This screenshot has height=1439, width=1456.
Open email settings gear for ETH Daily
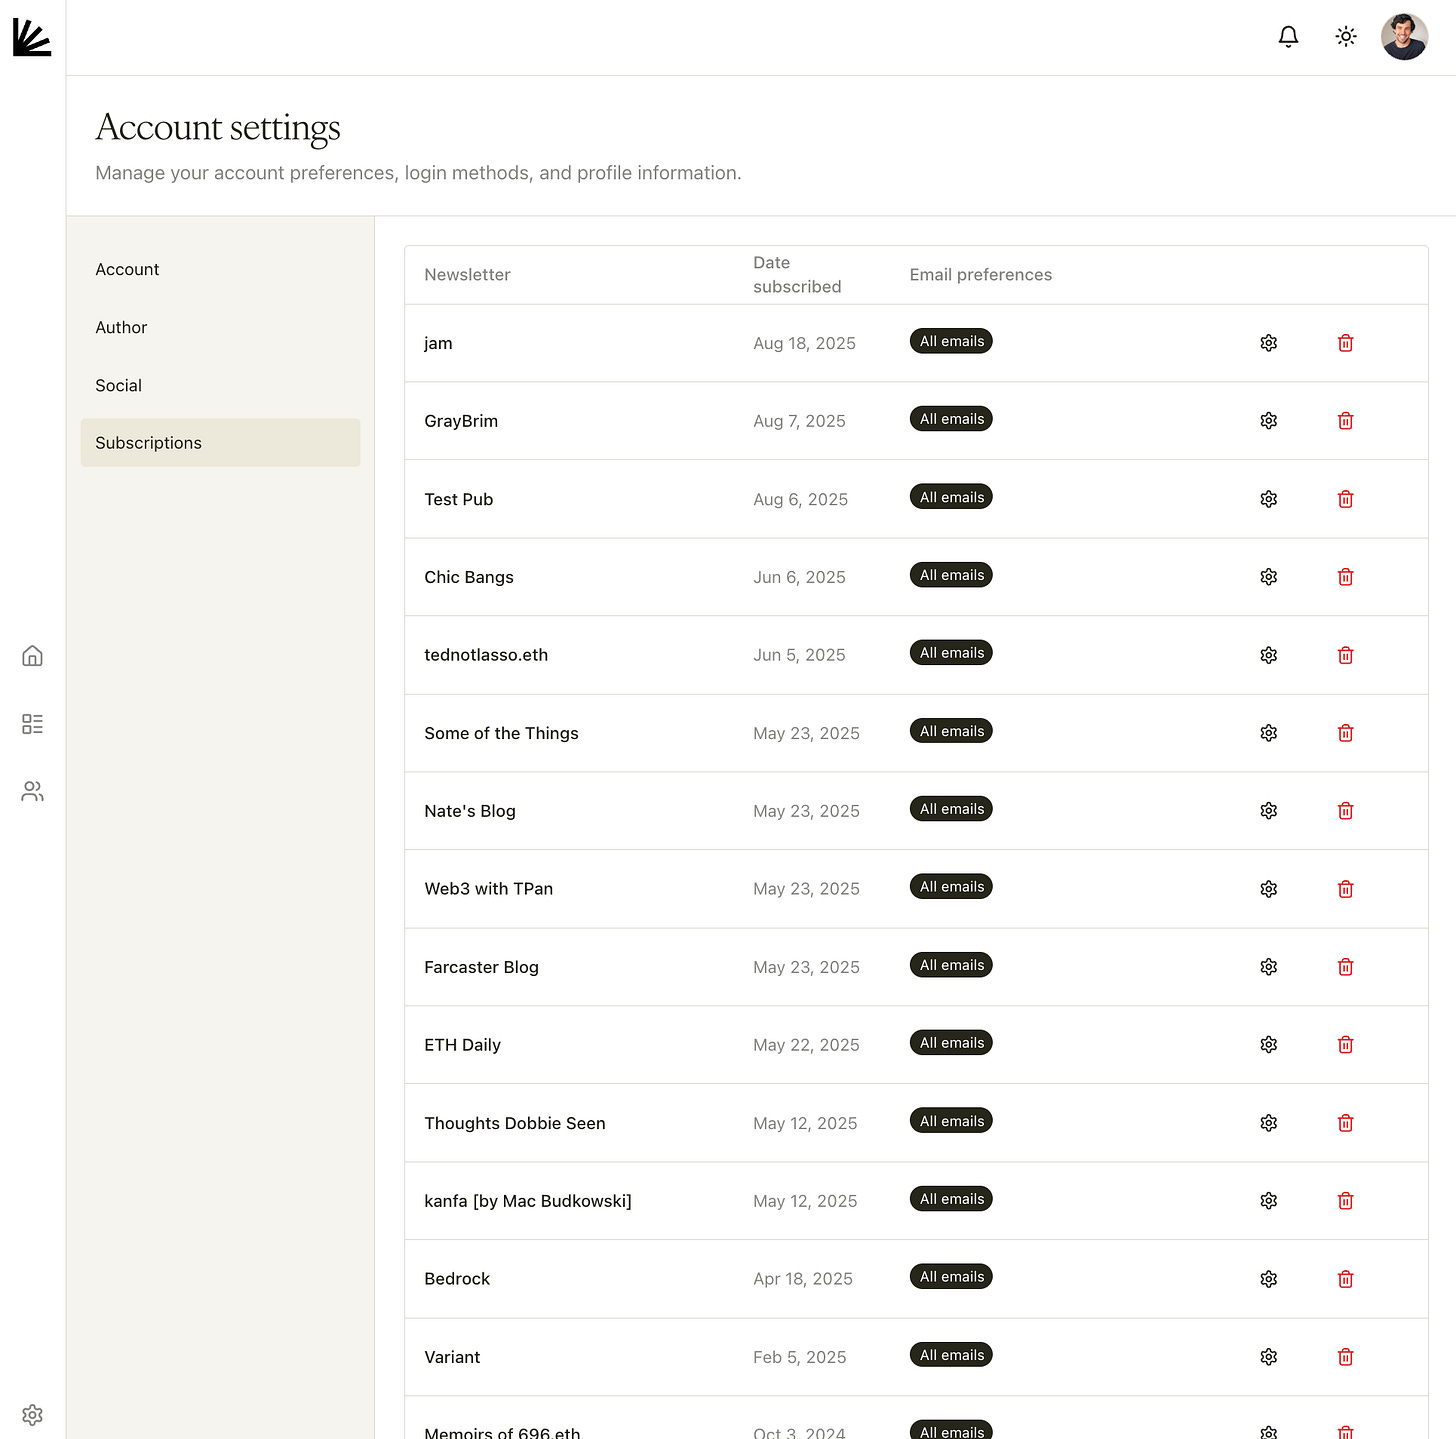point(1268,1044)
